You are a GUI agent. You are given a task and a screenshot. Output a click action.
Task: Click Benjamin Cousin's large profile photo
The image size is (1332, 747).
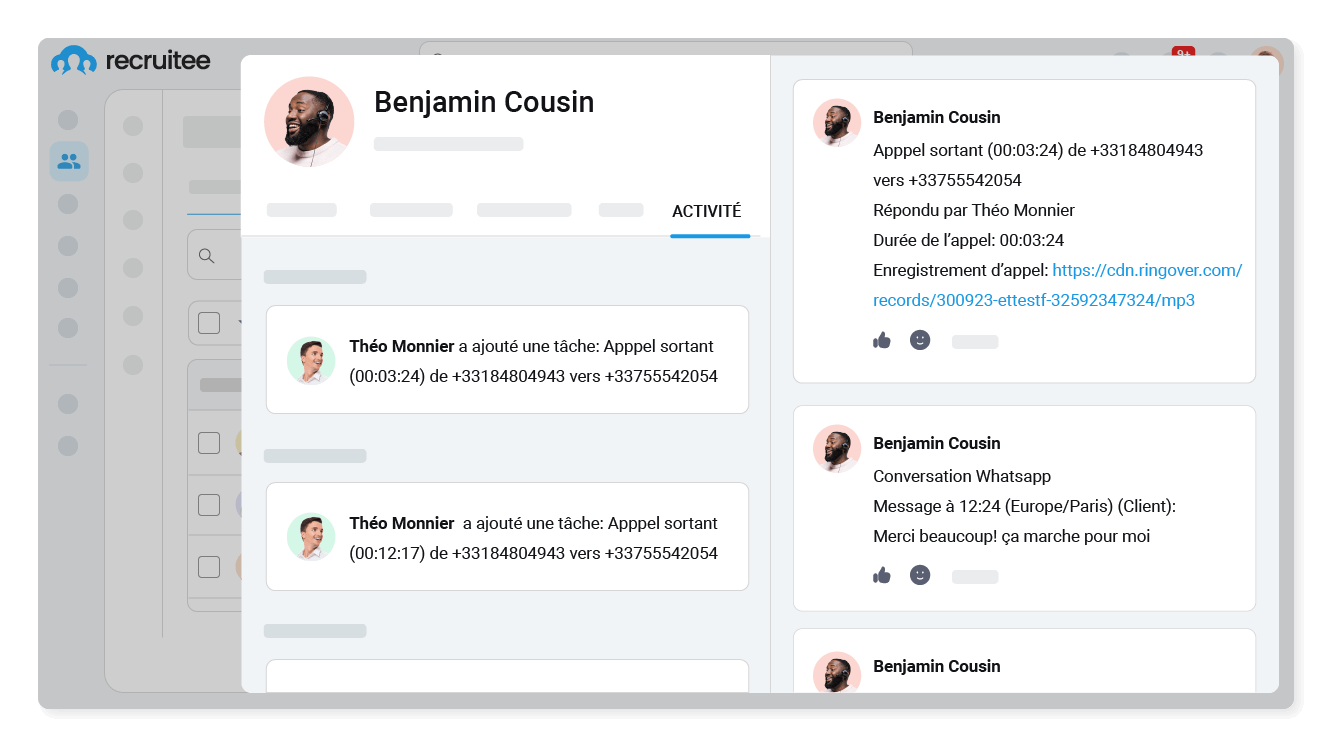point(309,121)
